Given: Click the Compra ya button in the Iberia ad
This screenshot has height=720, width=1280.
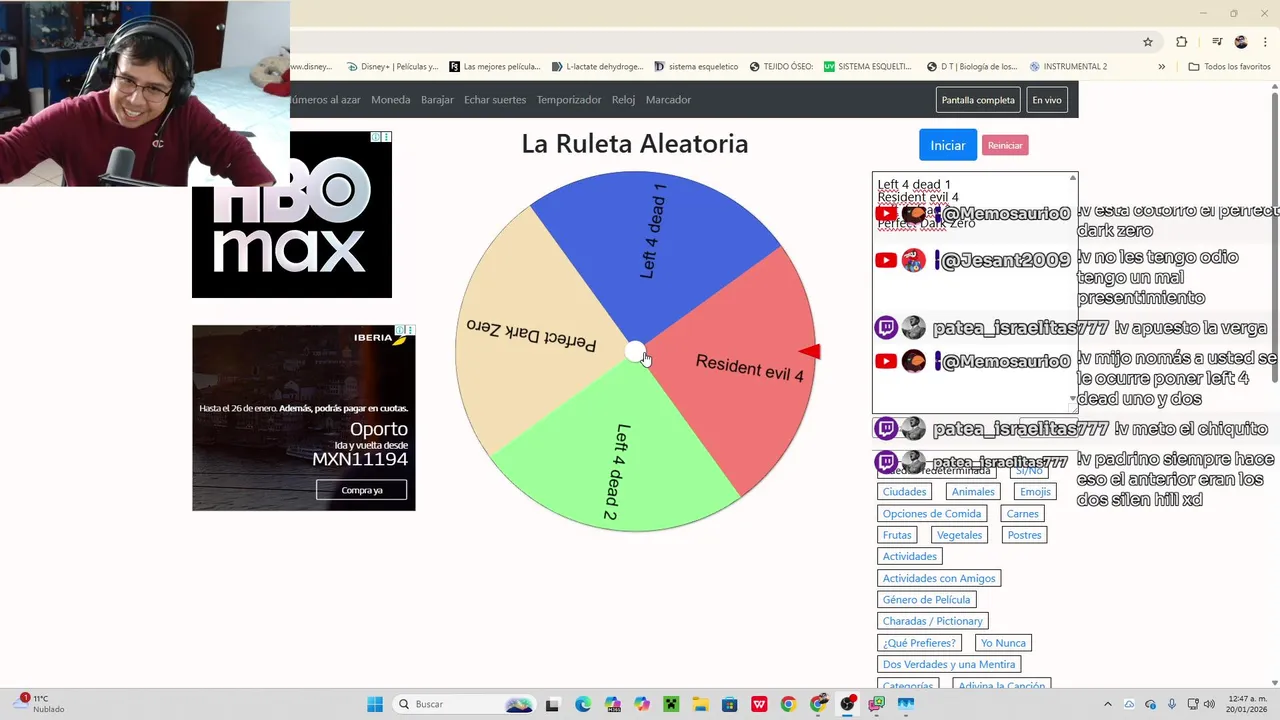Looking at the screenshot, I should tap(362, 490).
